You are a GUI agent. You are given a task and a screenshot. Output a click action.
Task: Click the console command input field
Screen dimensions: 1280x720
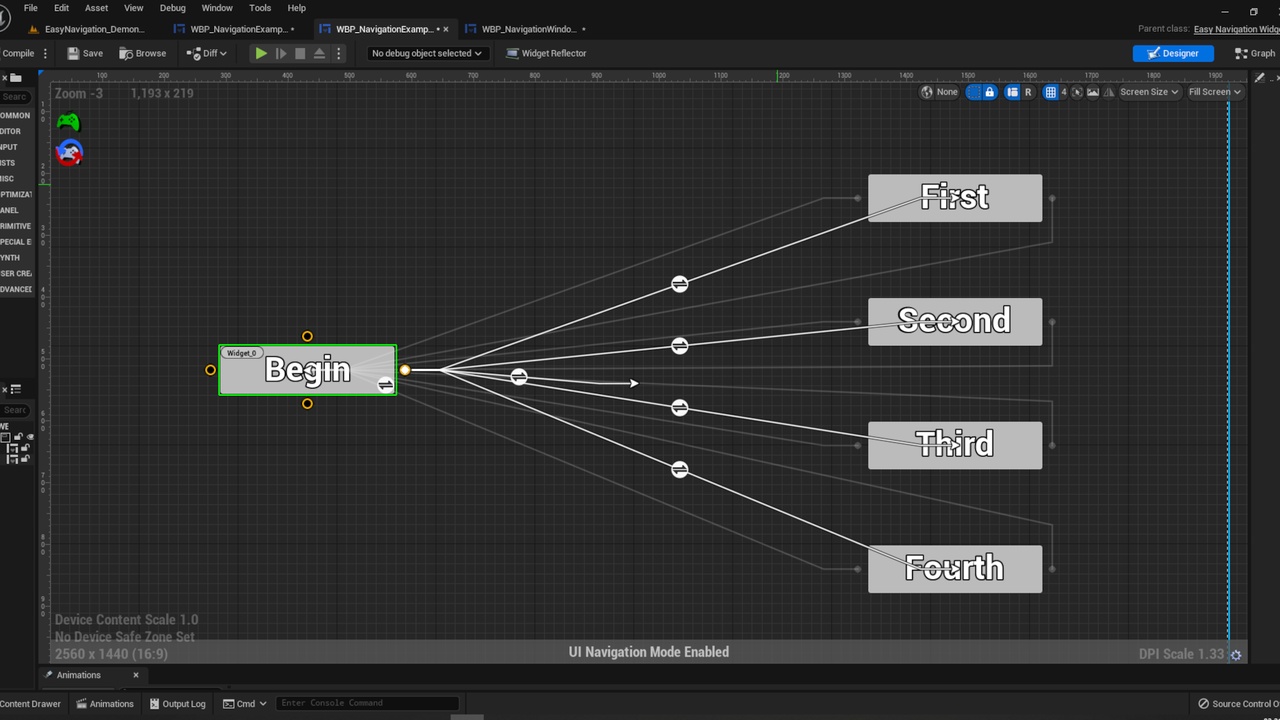pyautogui.click(x=367, y=703)
